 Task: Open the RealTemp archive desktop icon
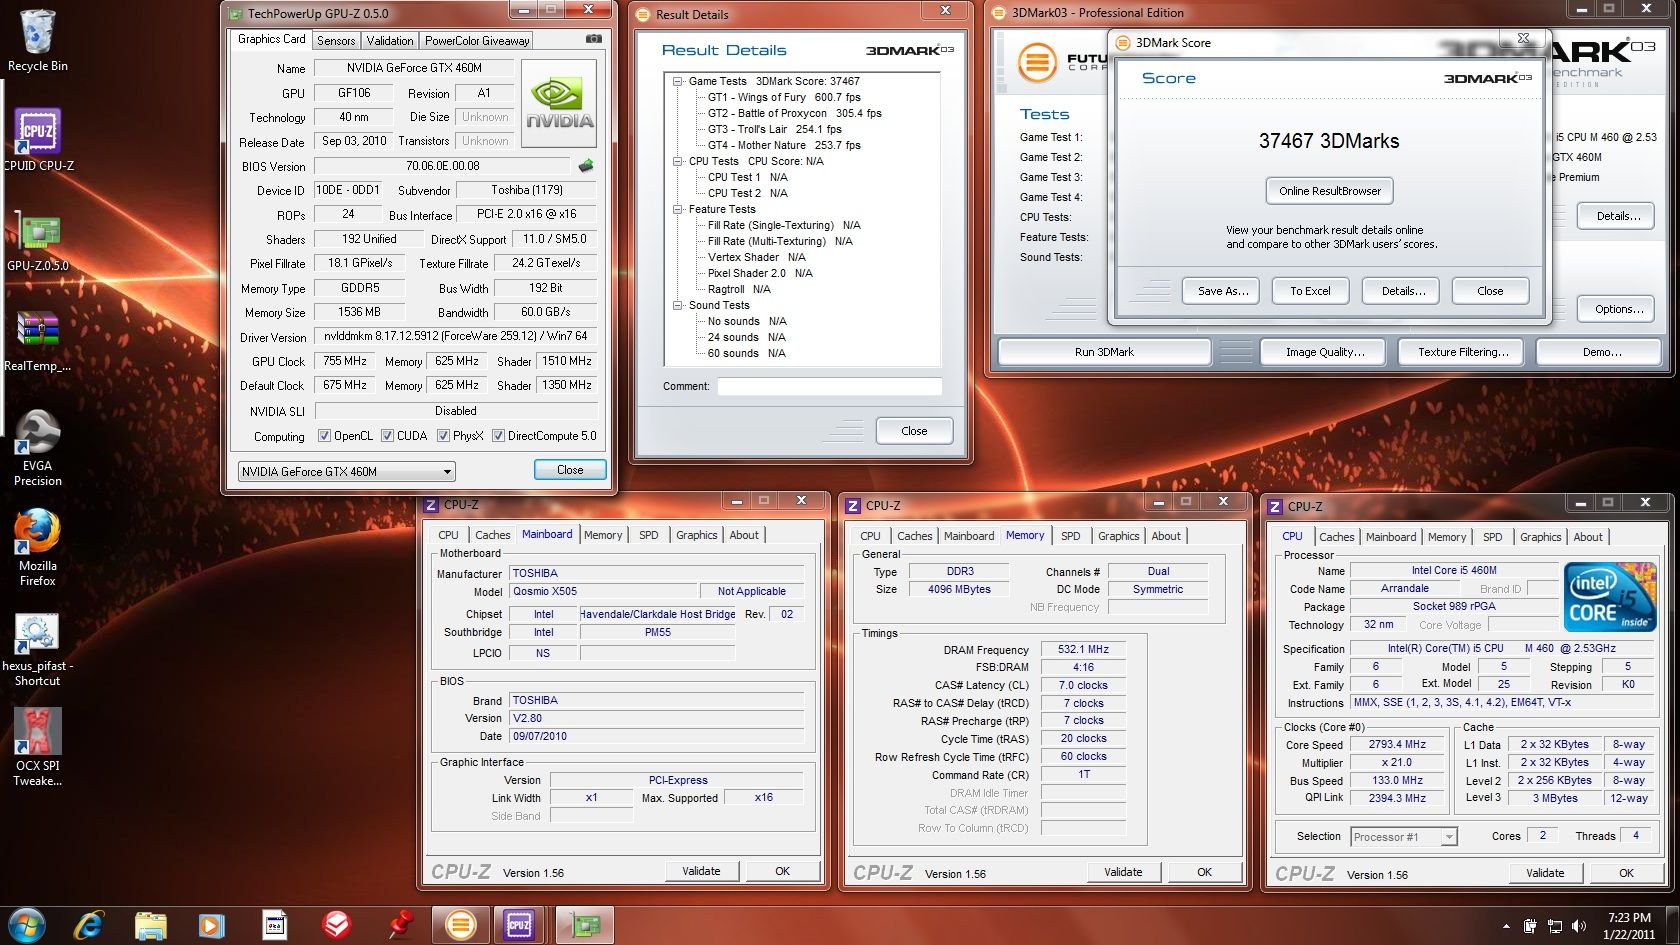pos(37,340)
